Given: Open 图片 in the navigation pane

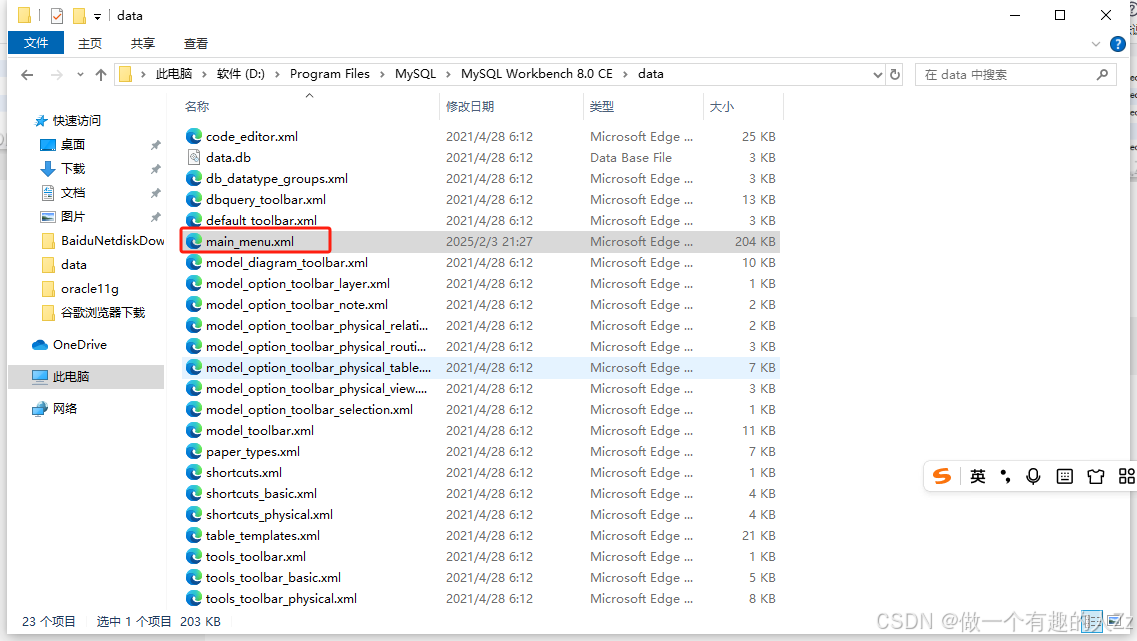Looking at the screenshot, I should 73,216.
